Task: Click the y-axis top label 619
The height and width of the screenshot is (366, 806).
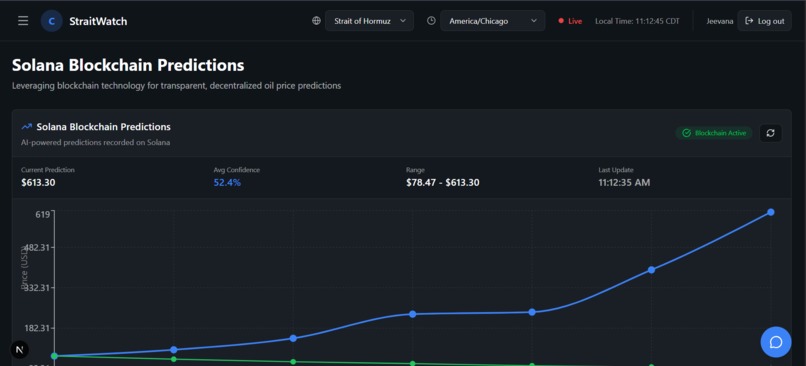Action: pos(43,214)
